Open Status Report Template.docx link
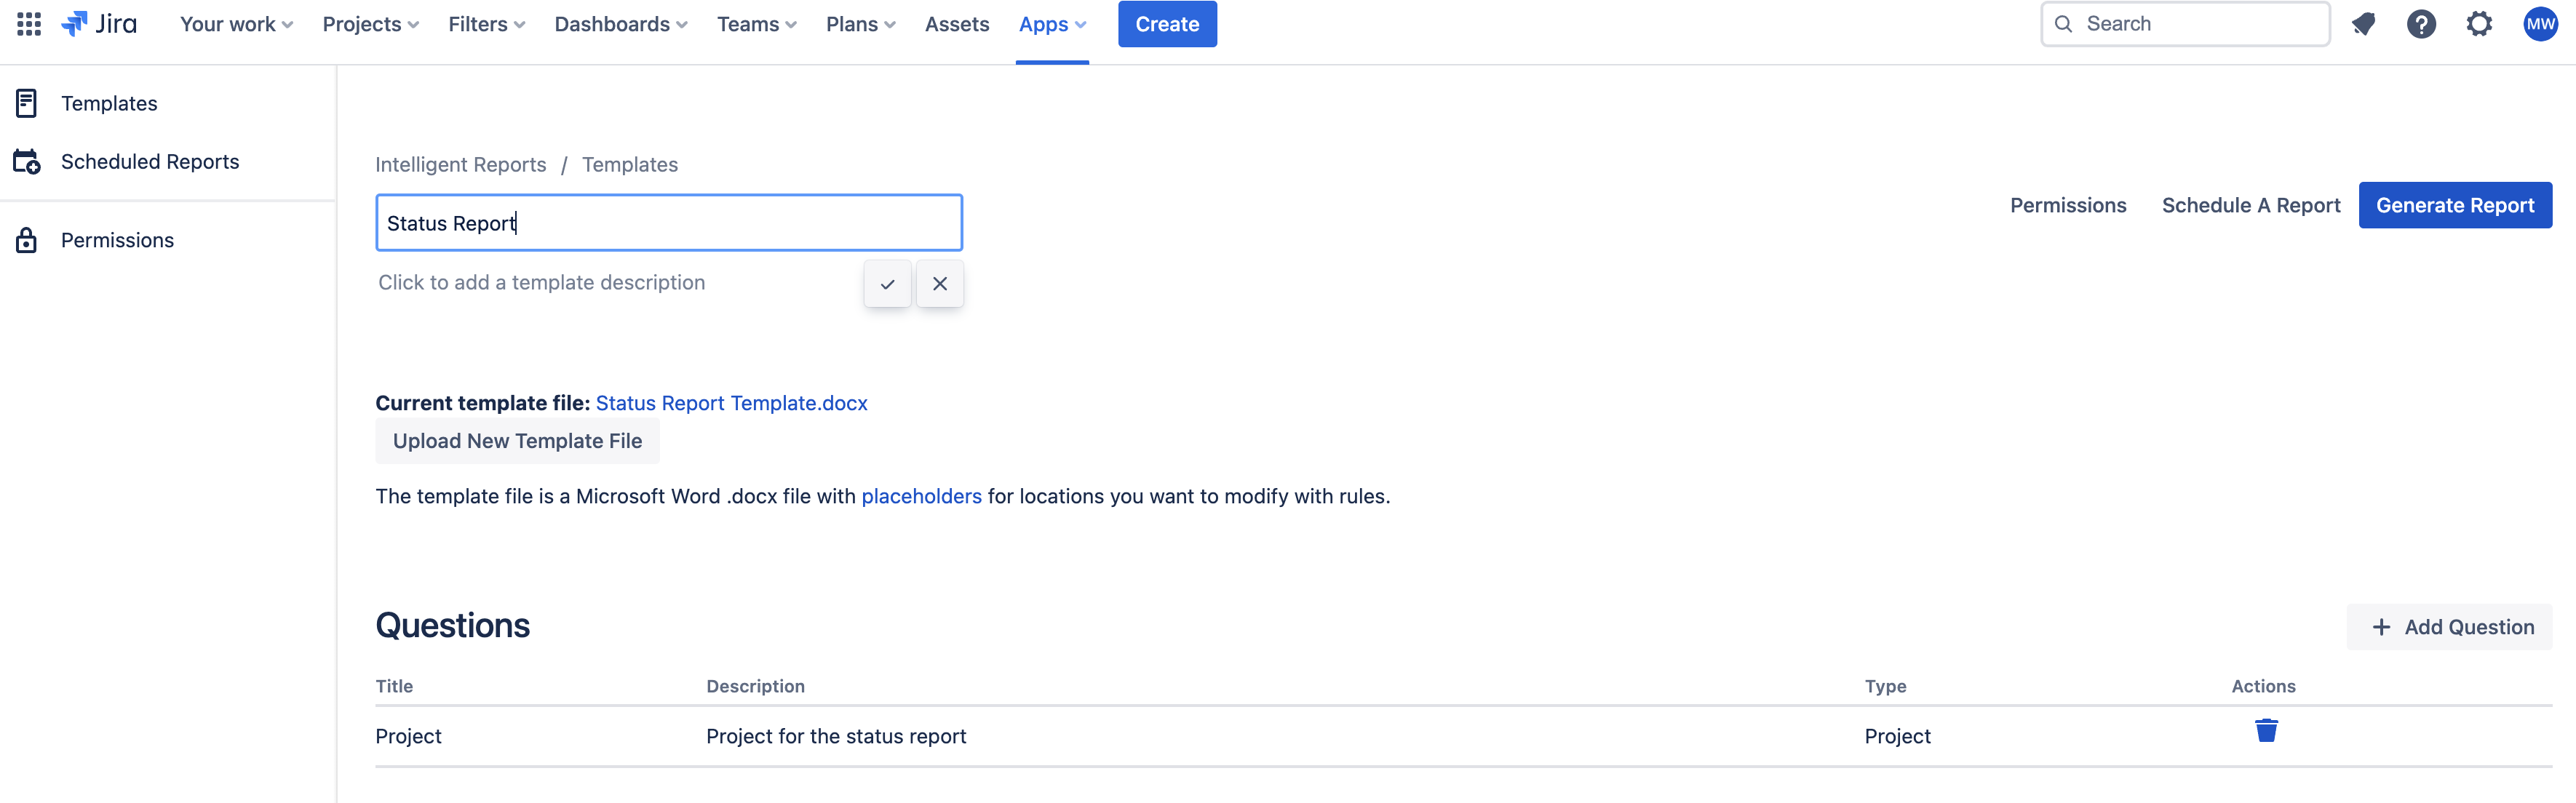 731,403
